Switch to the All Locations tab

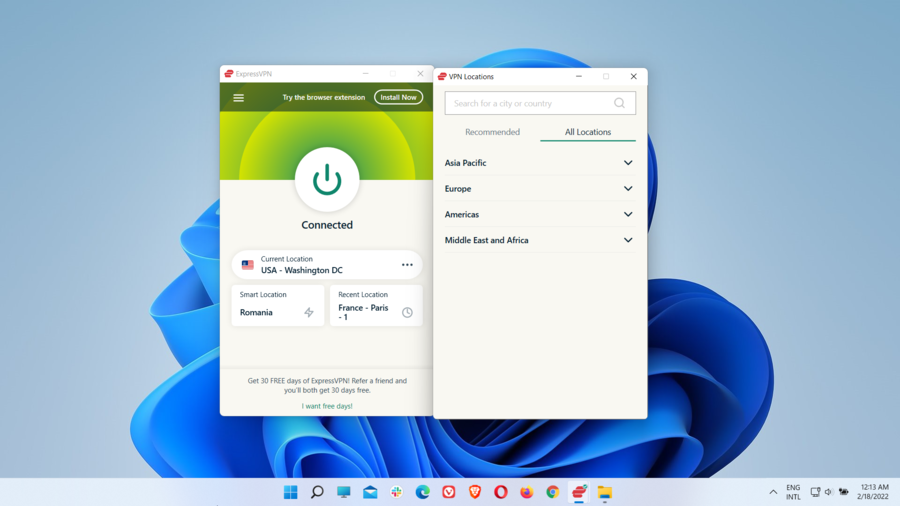click(588, 132)
